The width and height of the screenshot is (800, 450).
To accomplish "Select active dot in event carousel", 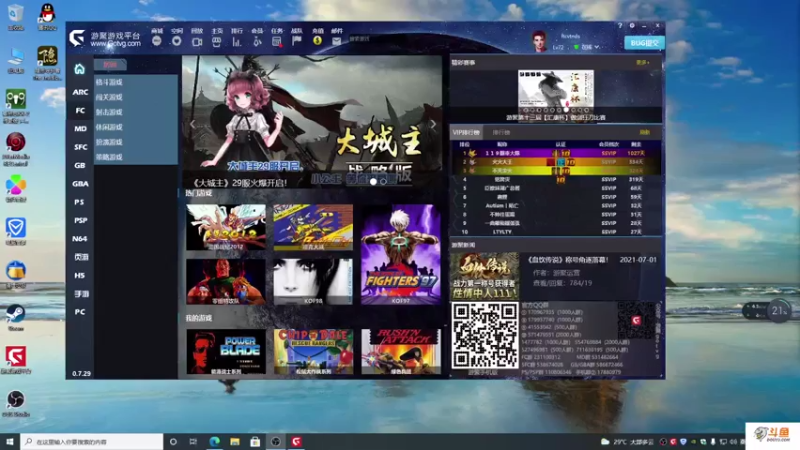I will [x=566, y=110].
